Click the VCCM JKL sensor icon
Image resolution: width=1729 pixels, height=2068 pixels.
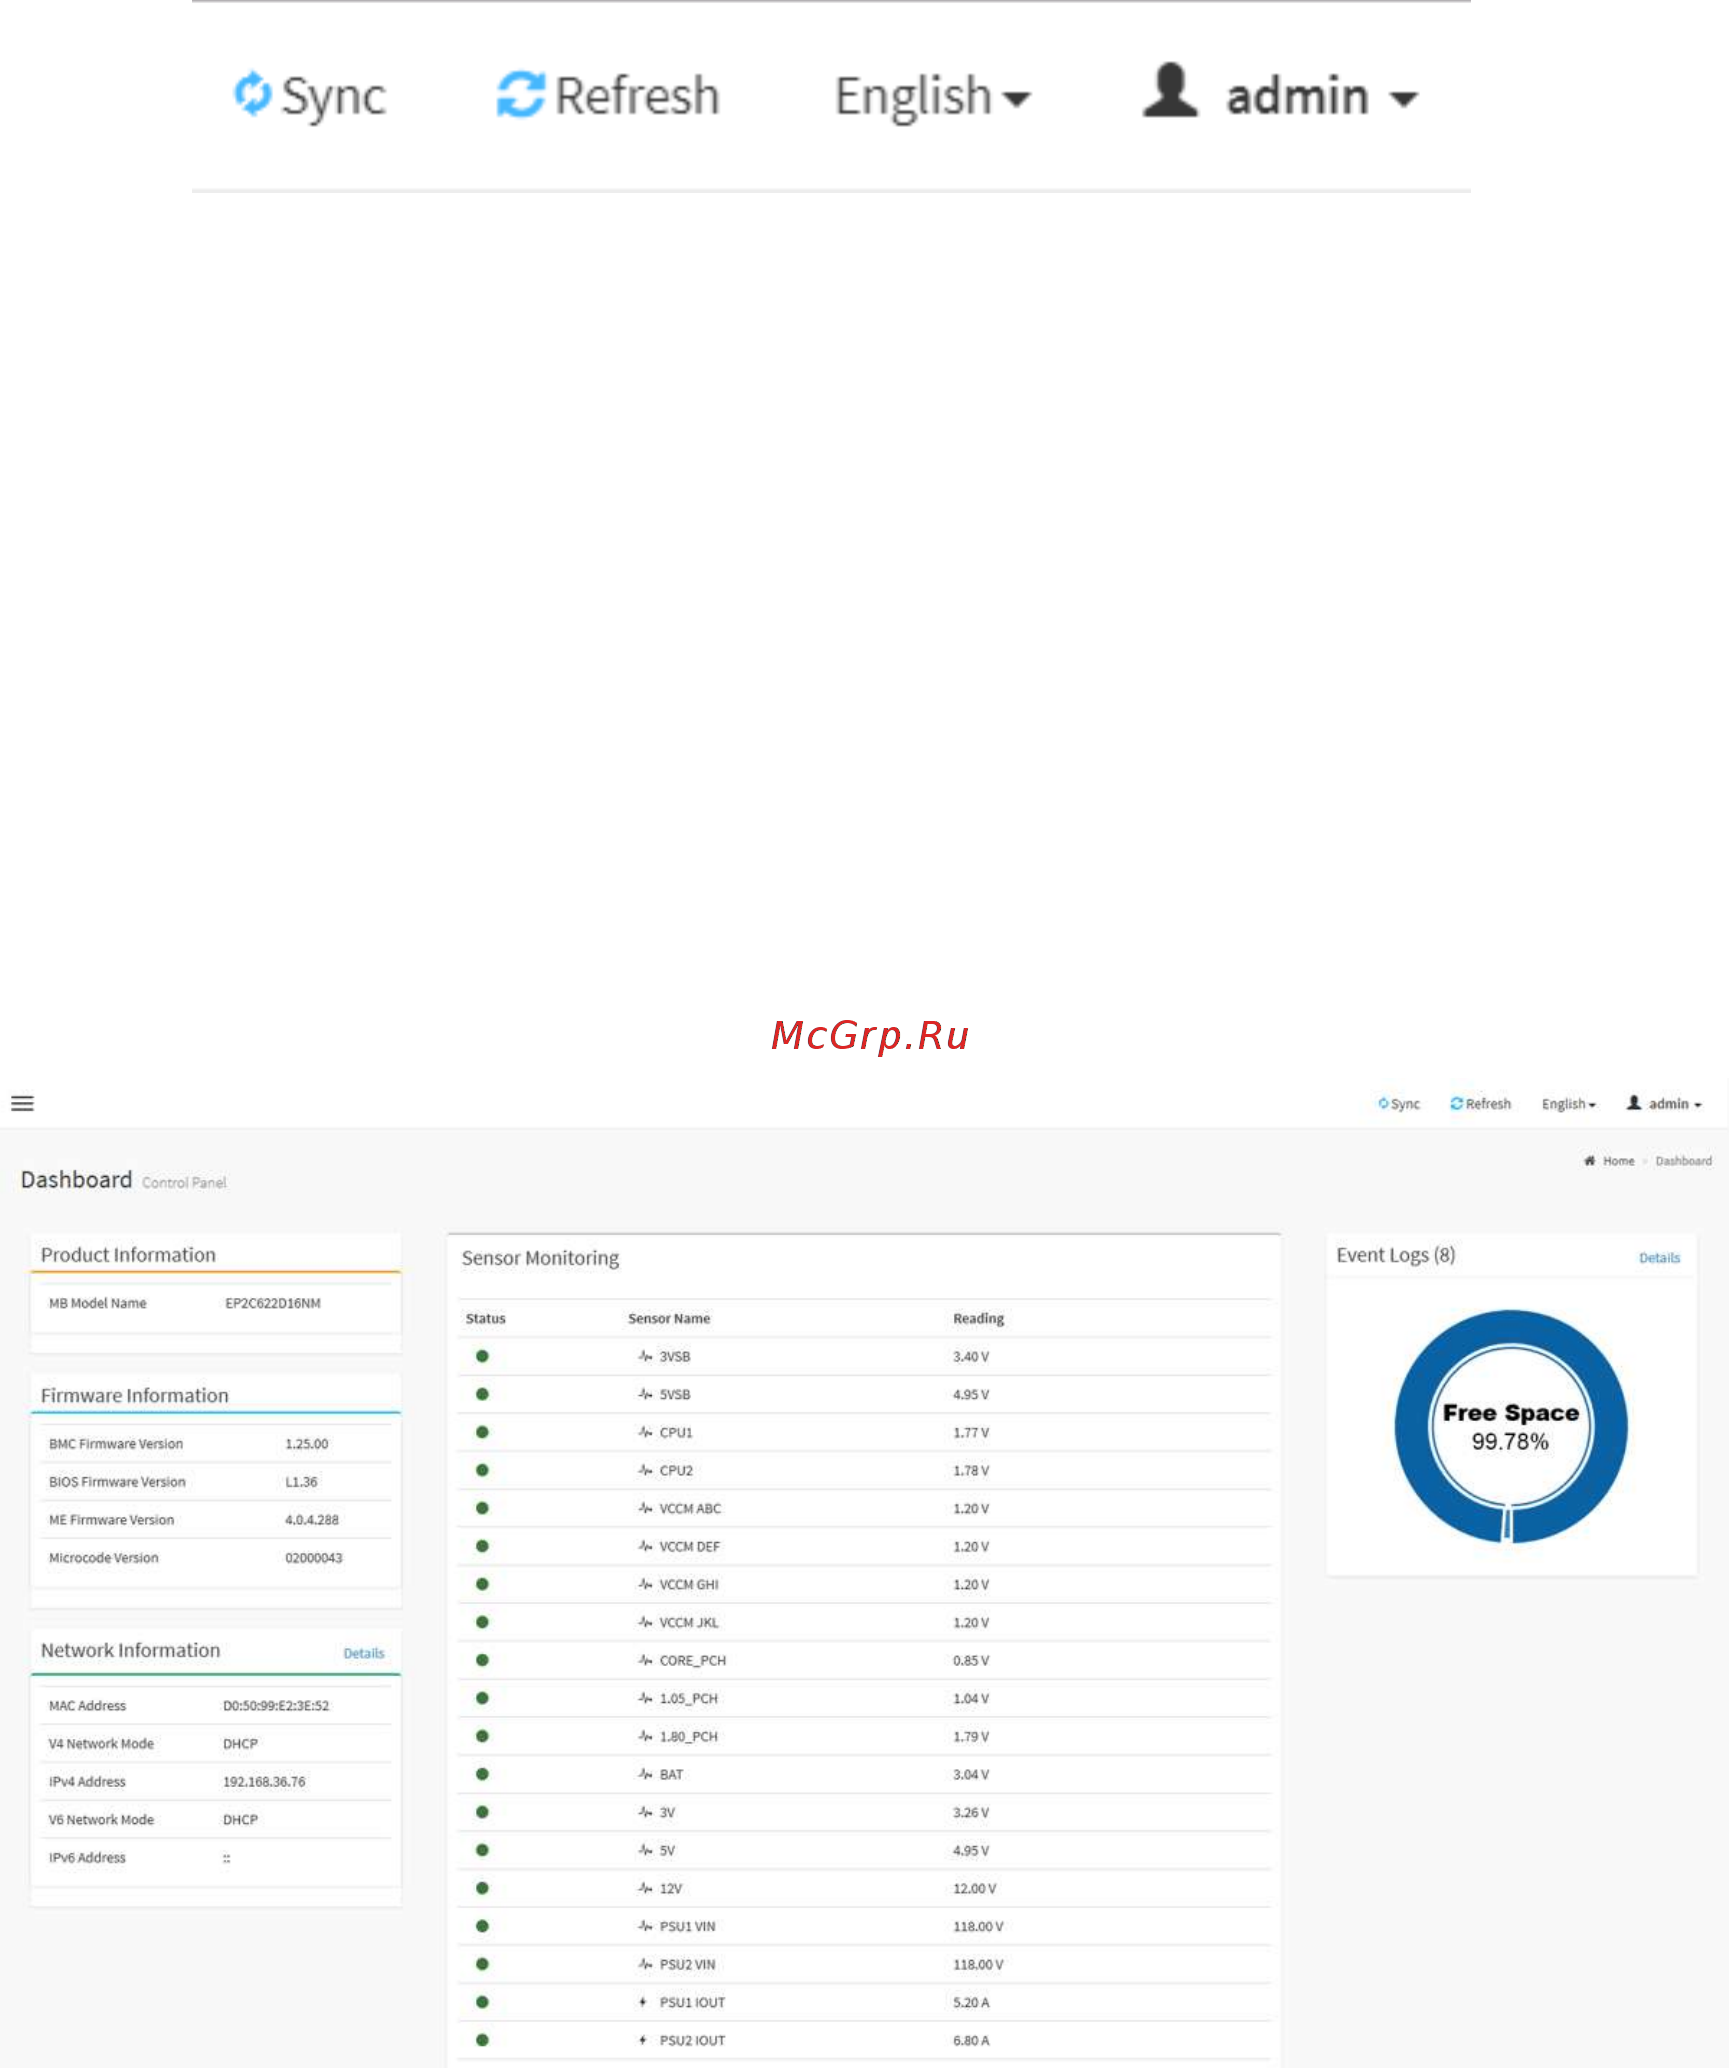(646, 1622)
